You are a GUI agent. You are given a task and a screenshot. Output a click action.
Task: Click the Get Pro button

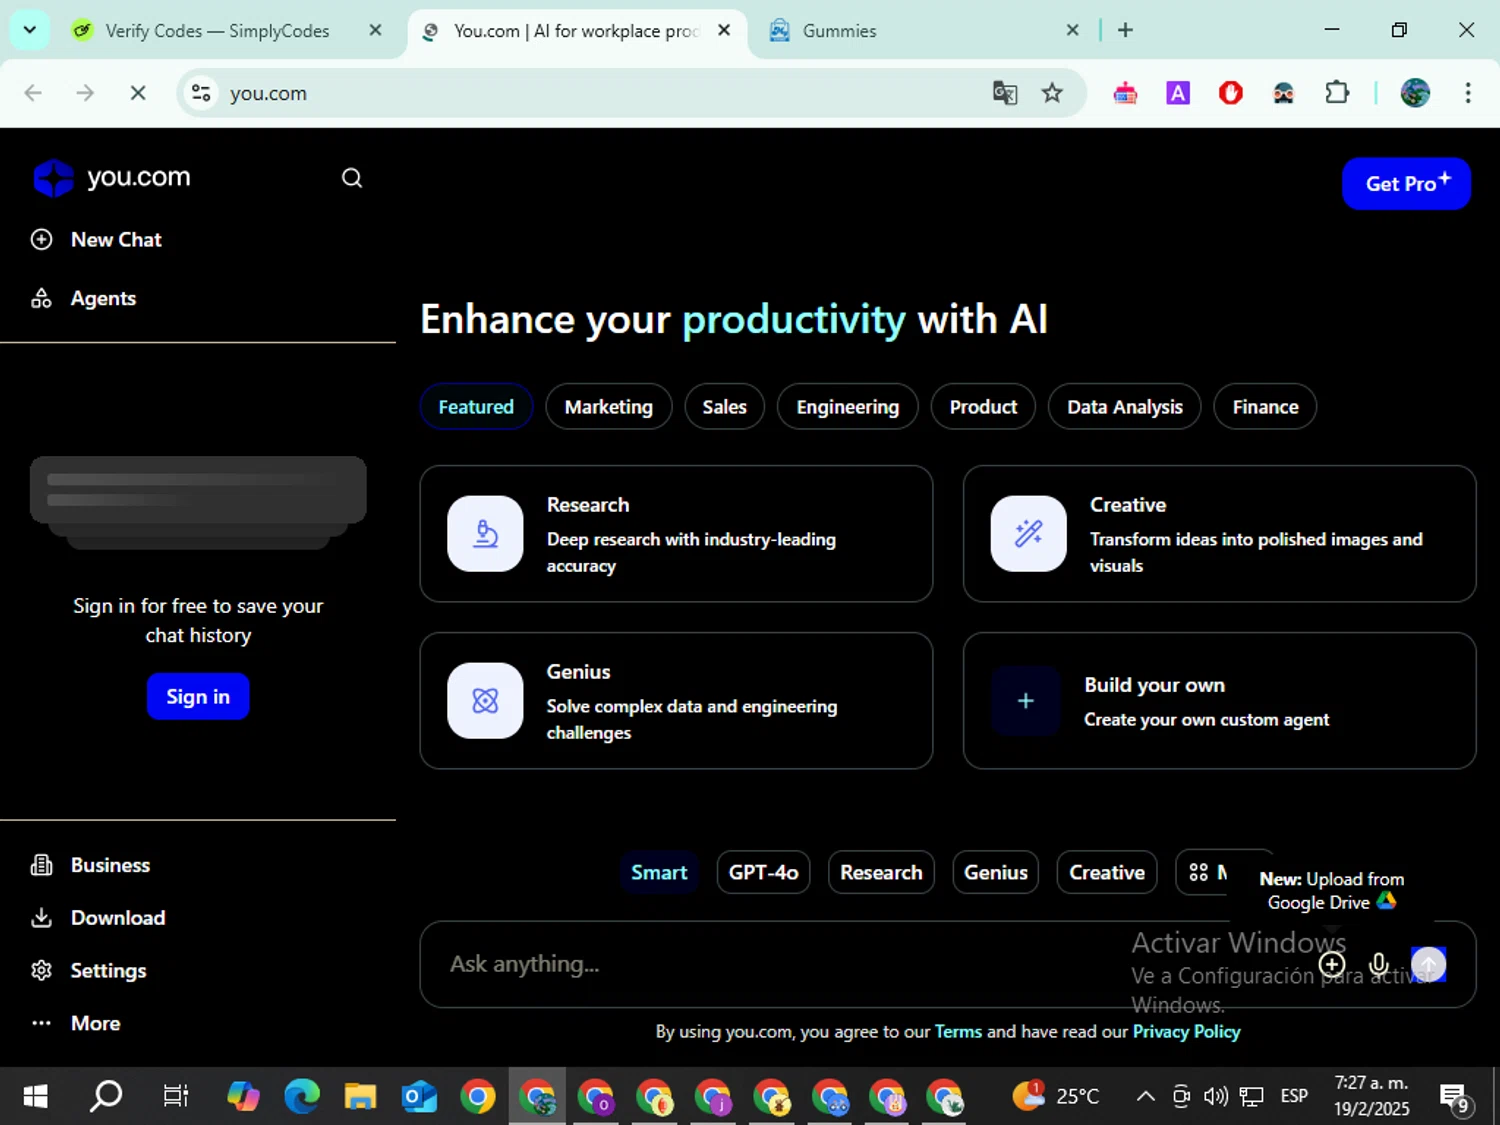pos(1406,183)
